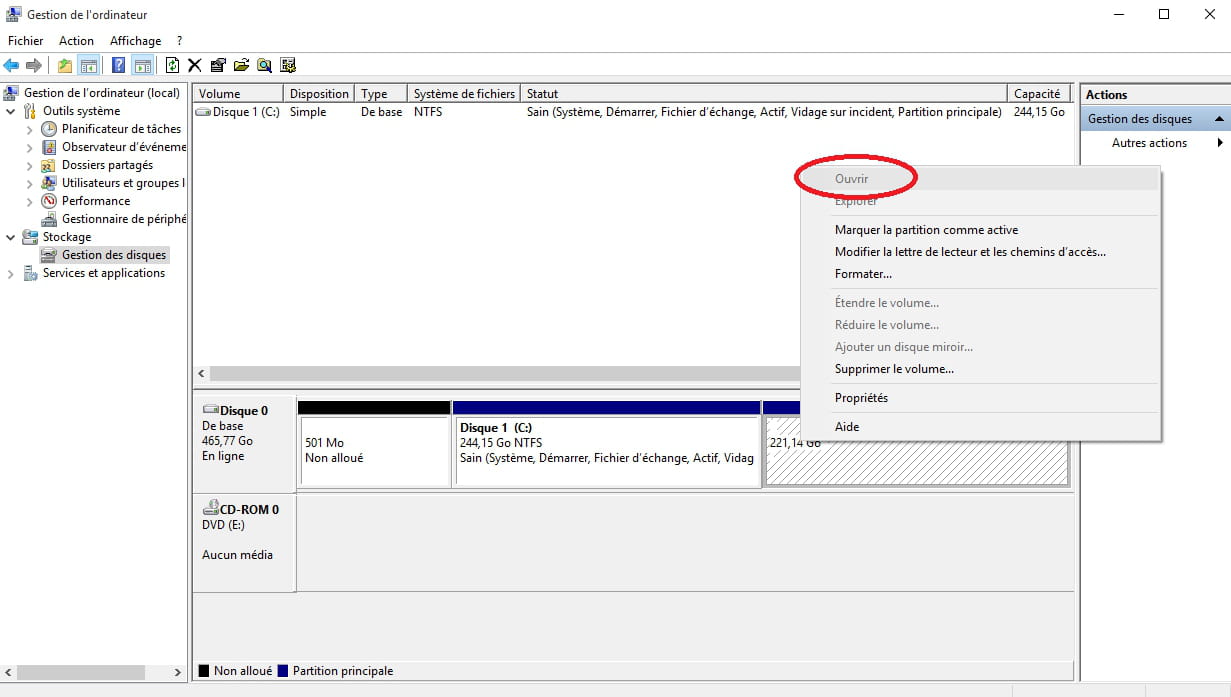The width and height of the screenshot is (1231, 697).
Task: Click the Properties toolbar icon
Action: (218, 65)
